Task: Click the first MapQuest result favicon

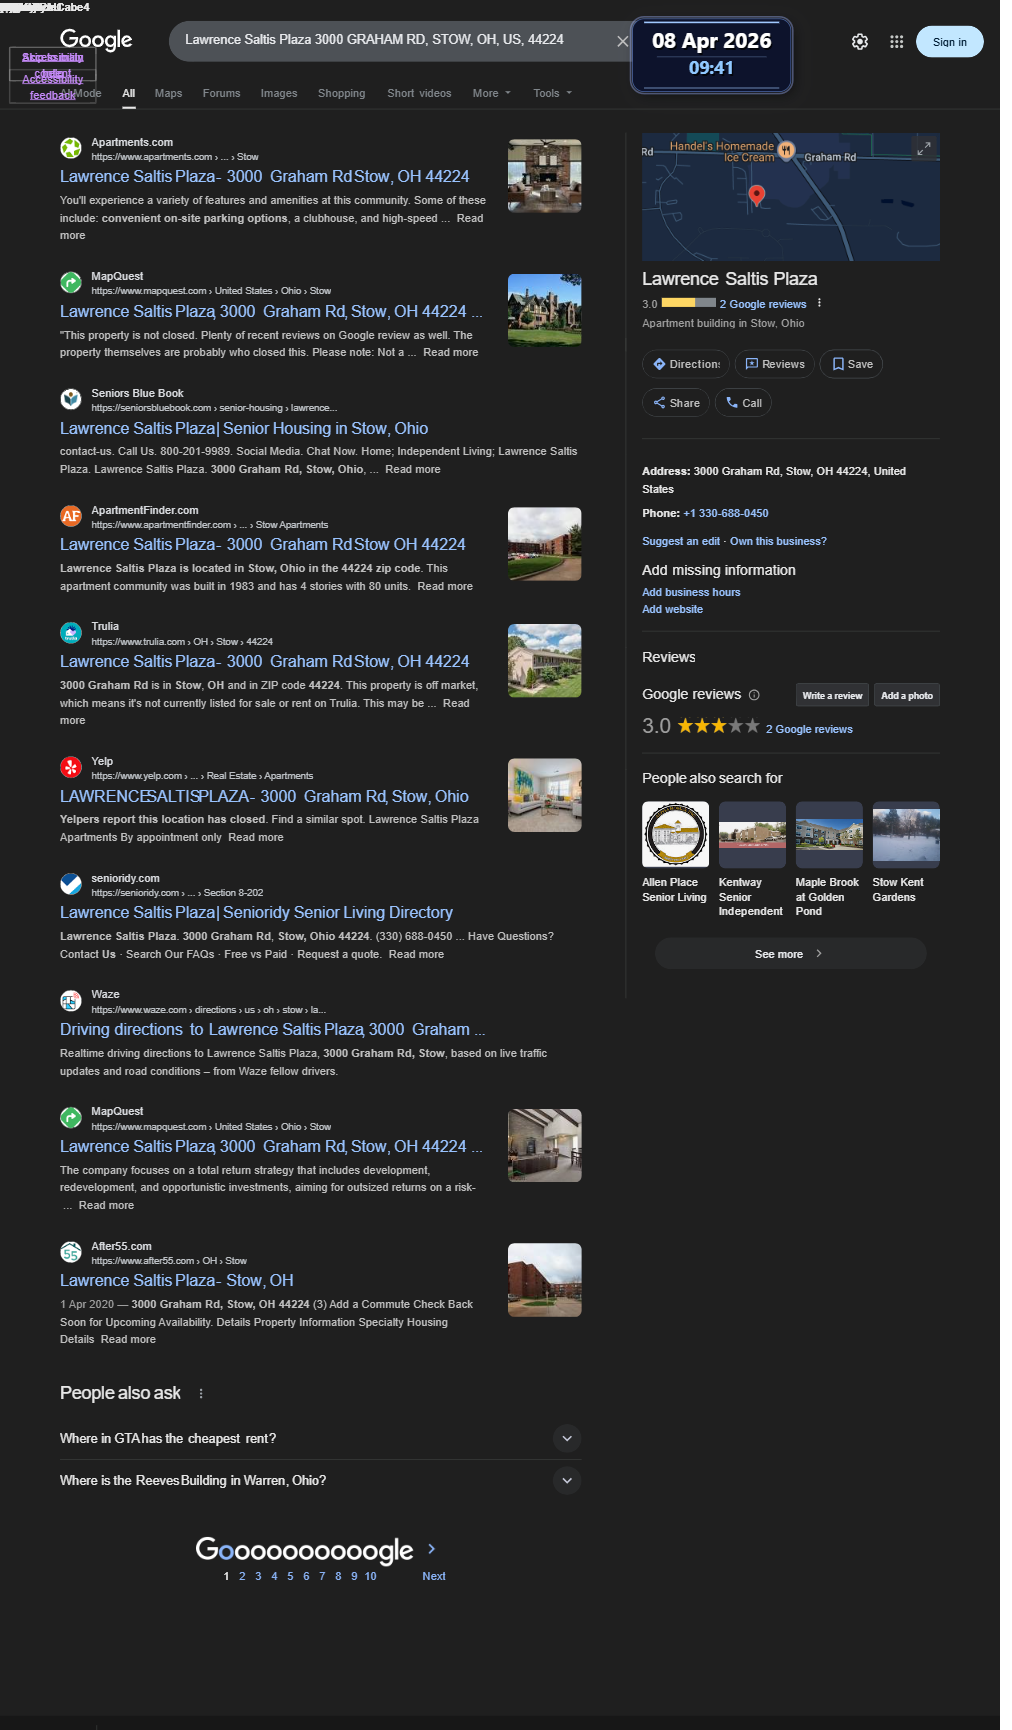Action: coord(71,282)
